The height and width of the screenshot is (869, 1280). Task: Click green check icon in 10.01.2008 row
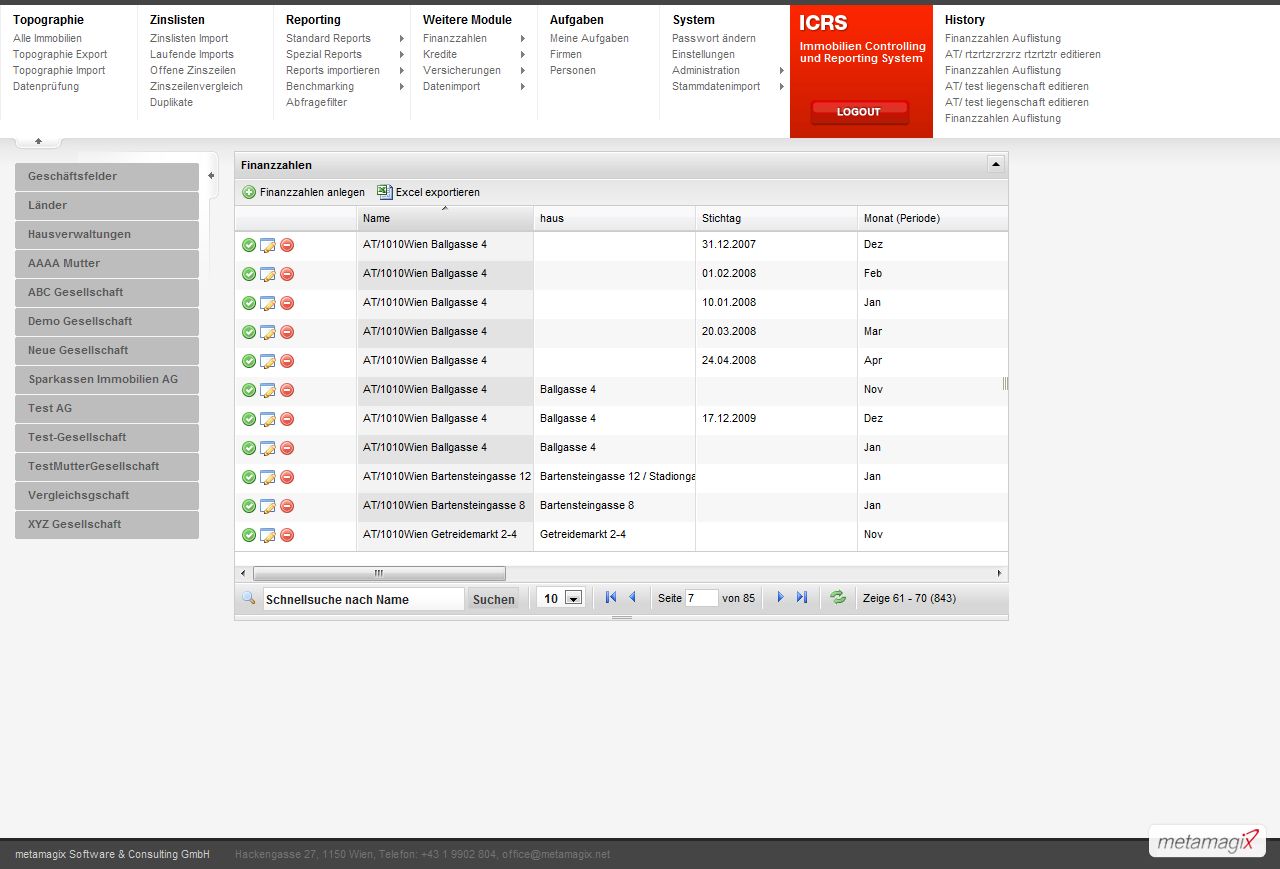point(249,303)
